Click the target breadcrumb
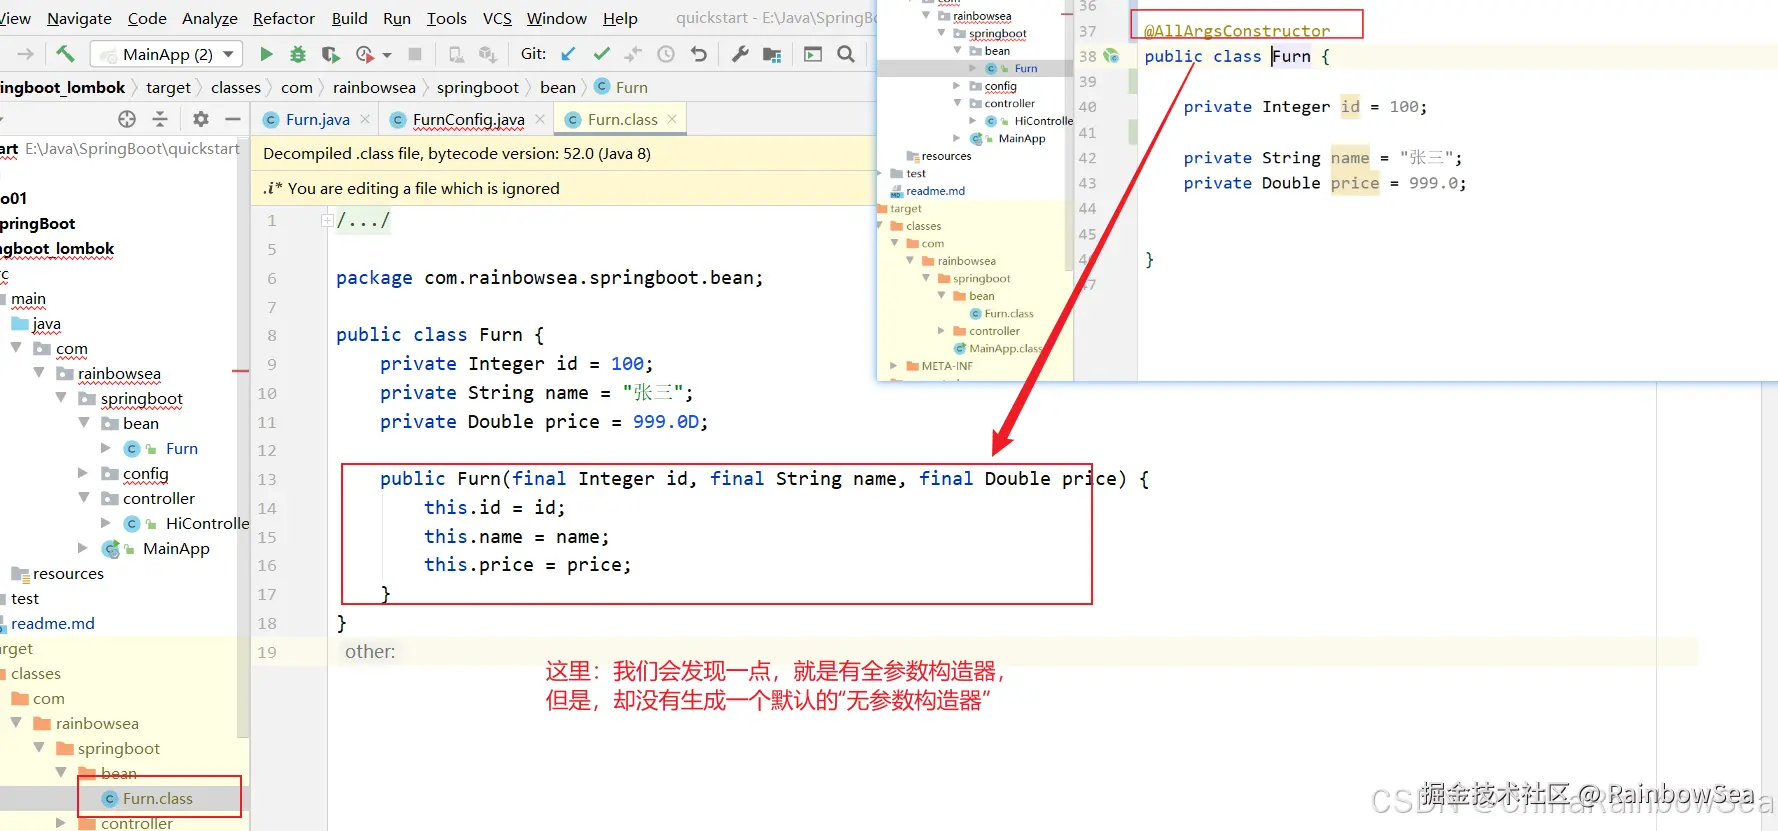The image size is (1778, 831). tap(168, 87)
